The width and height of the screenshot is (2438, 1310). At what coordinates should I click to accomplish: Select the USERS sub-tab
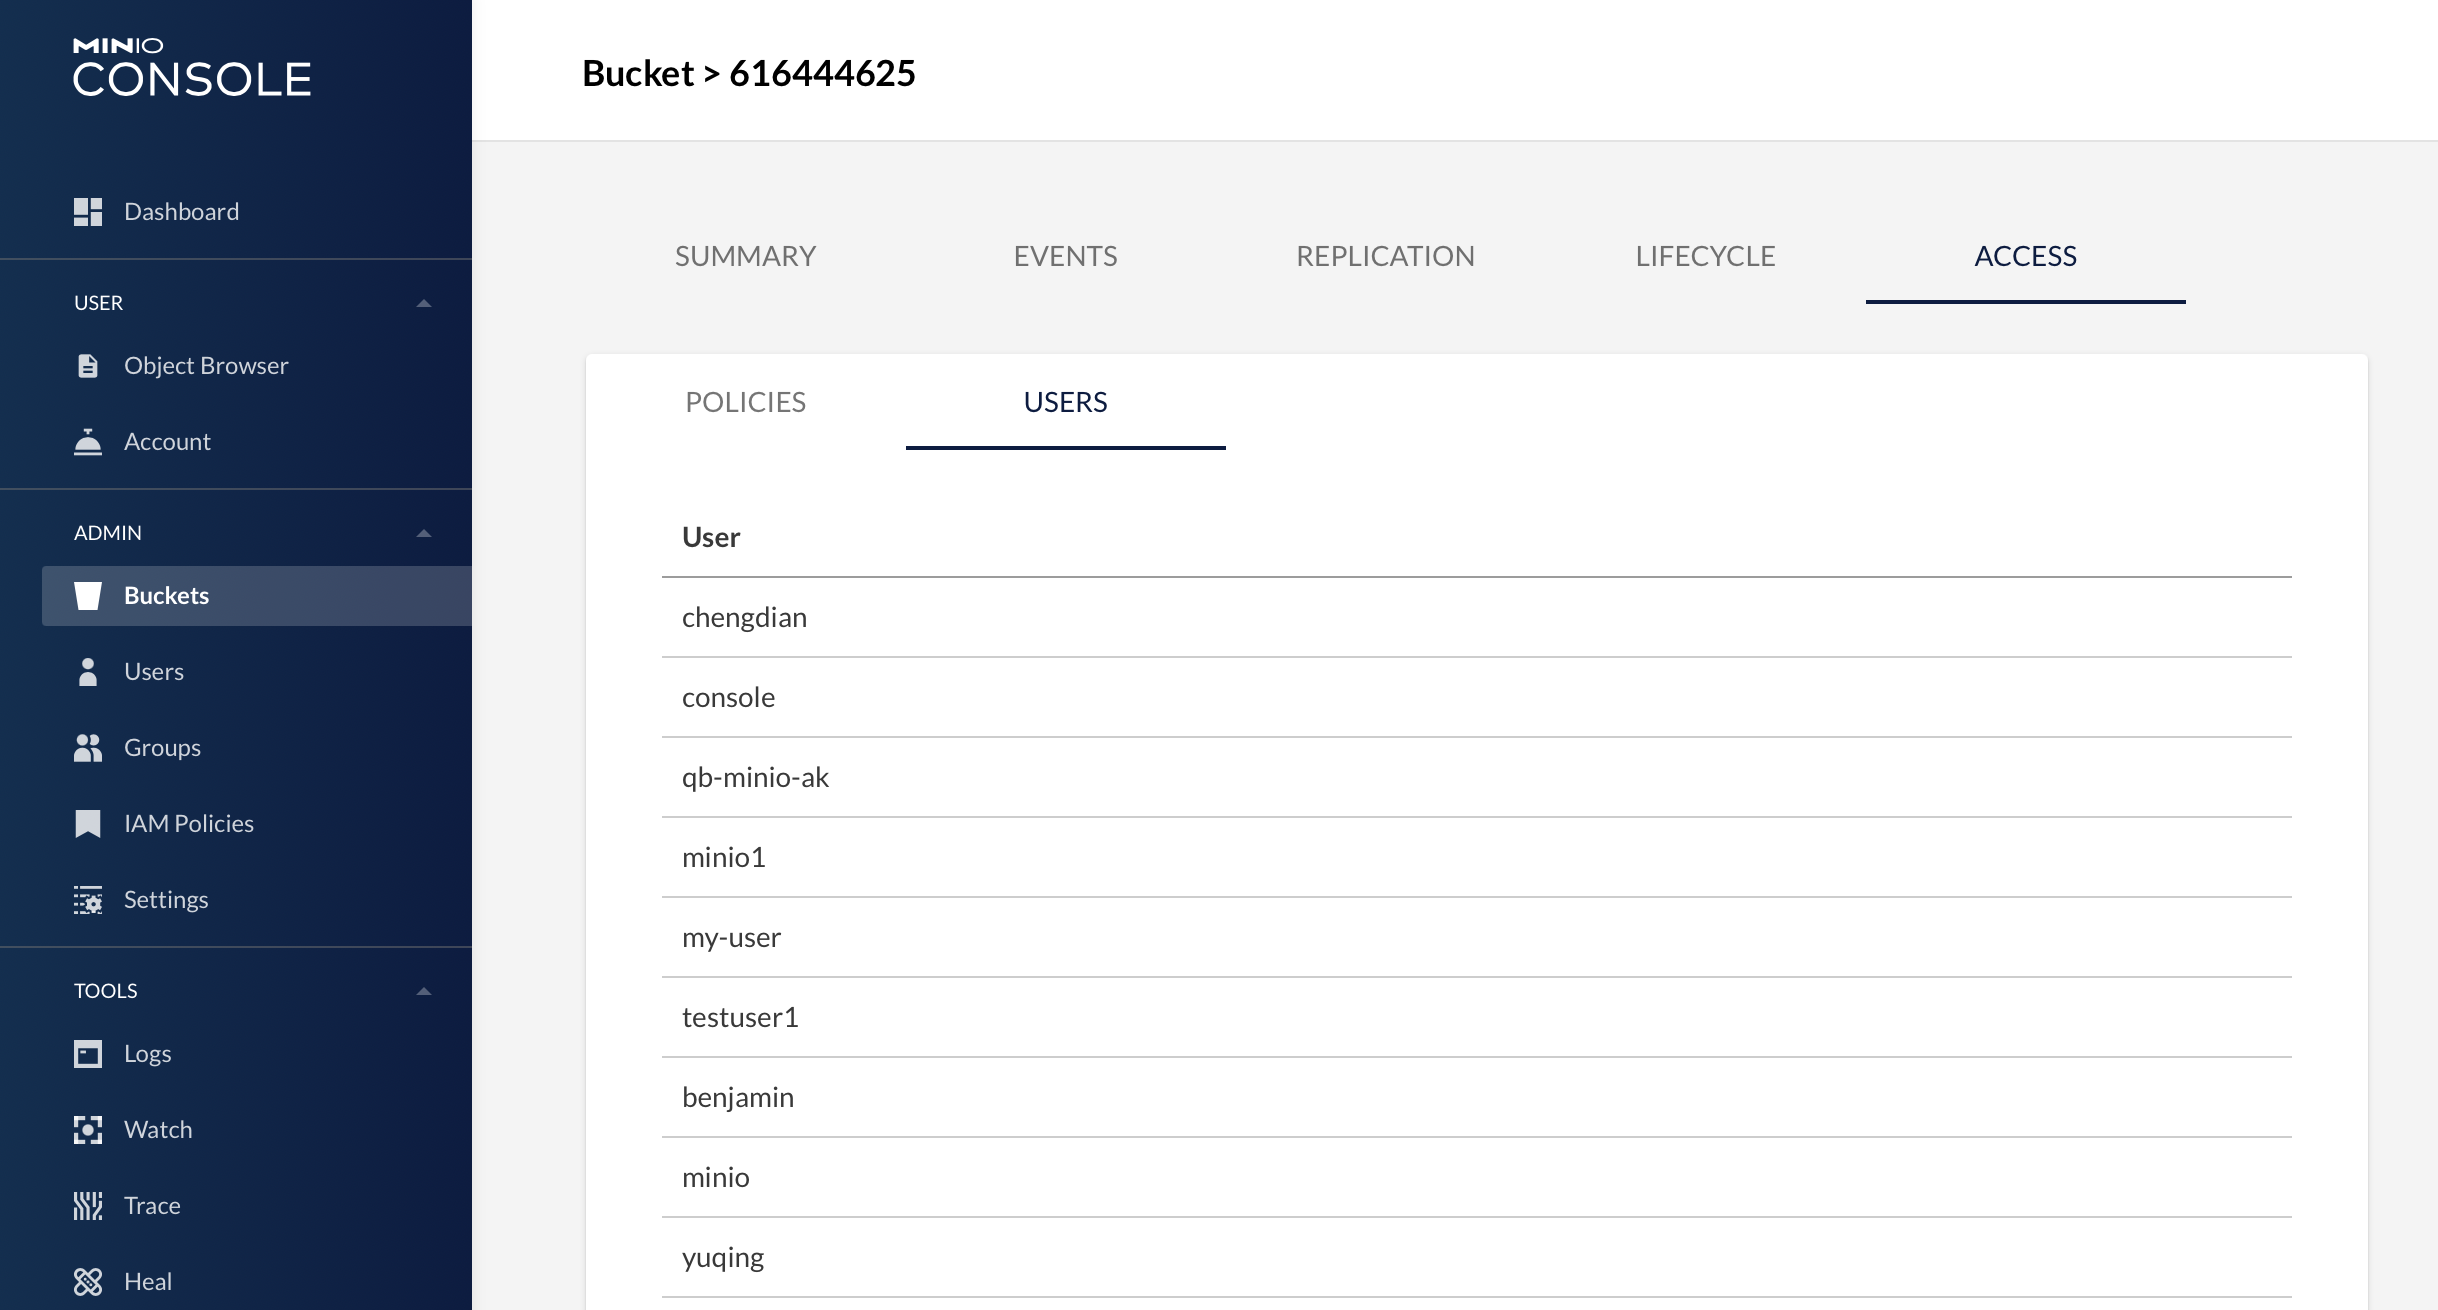pos(1066,402)
